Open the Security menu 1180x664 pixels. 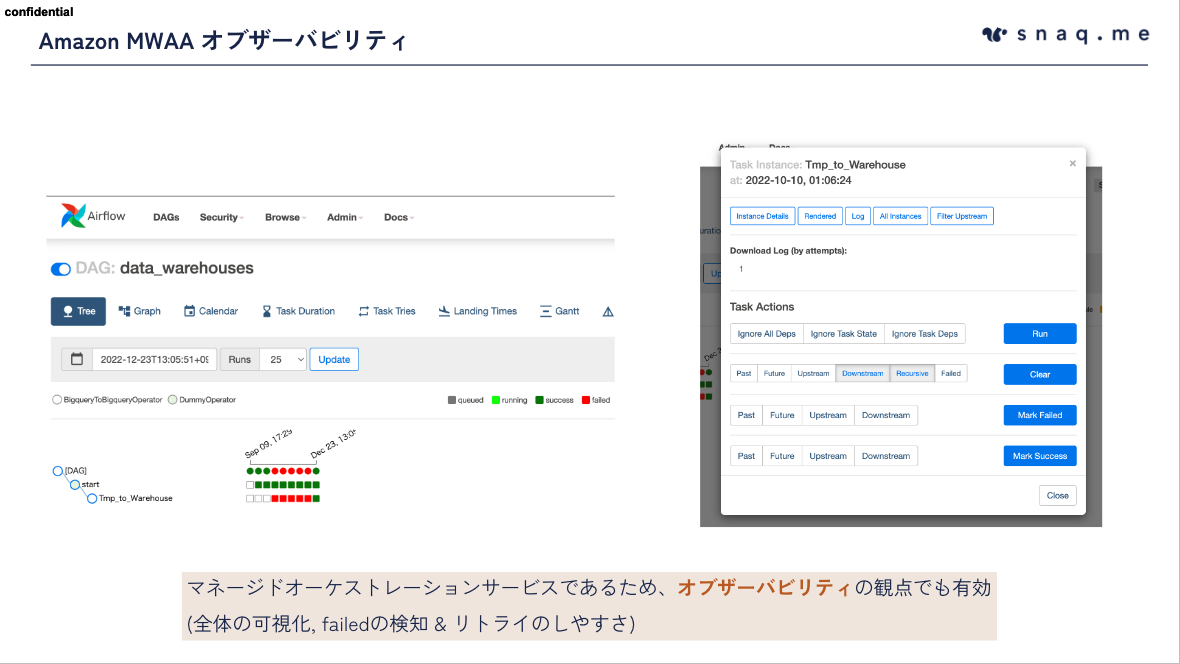pos(221,217)
